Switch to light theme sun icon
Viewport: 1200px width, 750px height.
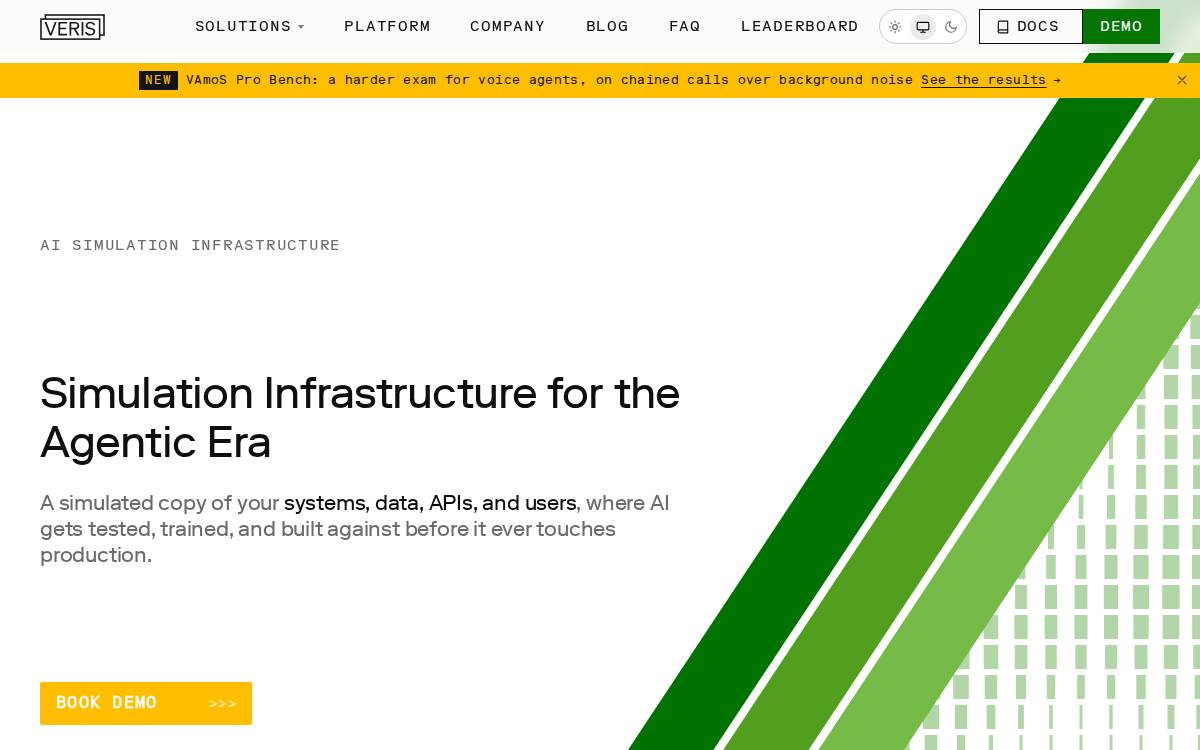pos(895,27)
